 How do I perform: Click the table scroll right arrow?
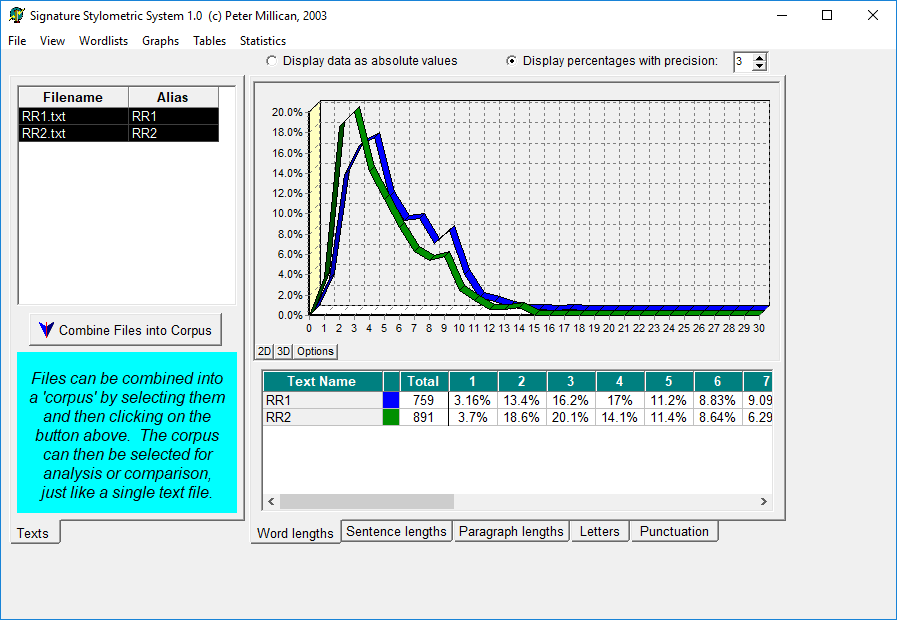coord(764,502)
